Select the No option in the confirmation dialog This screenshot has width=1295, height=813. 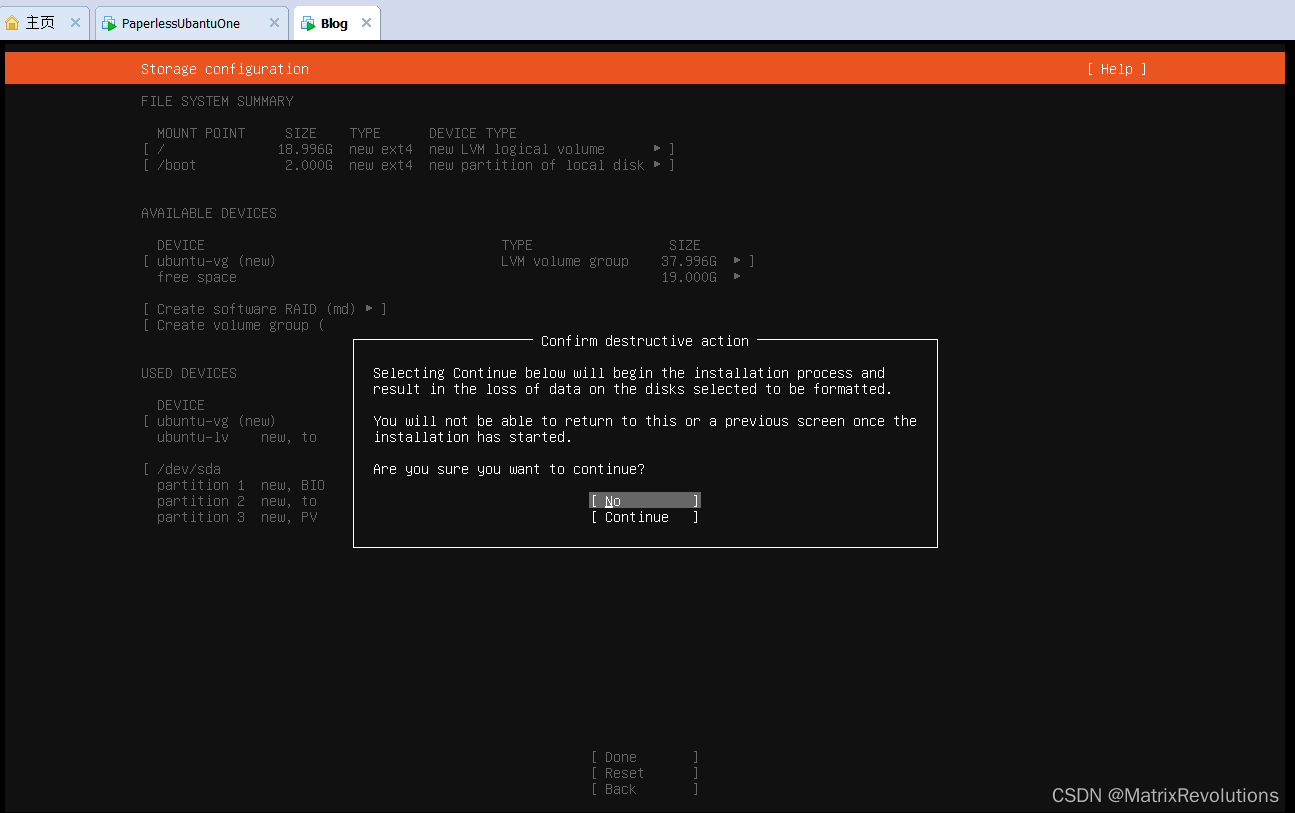pos(643,500)
